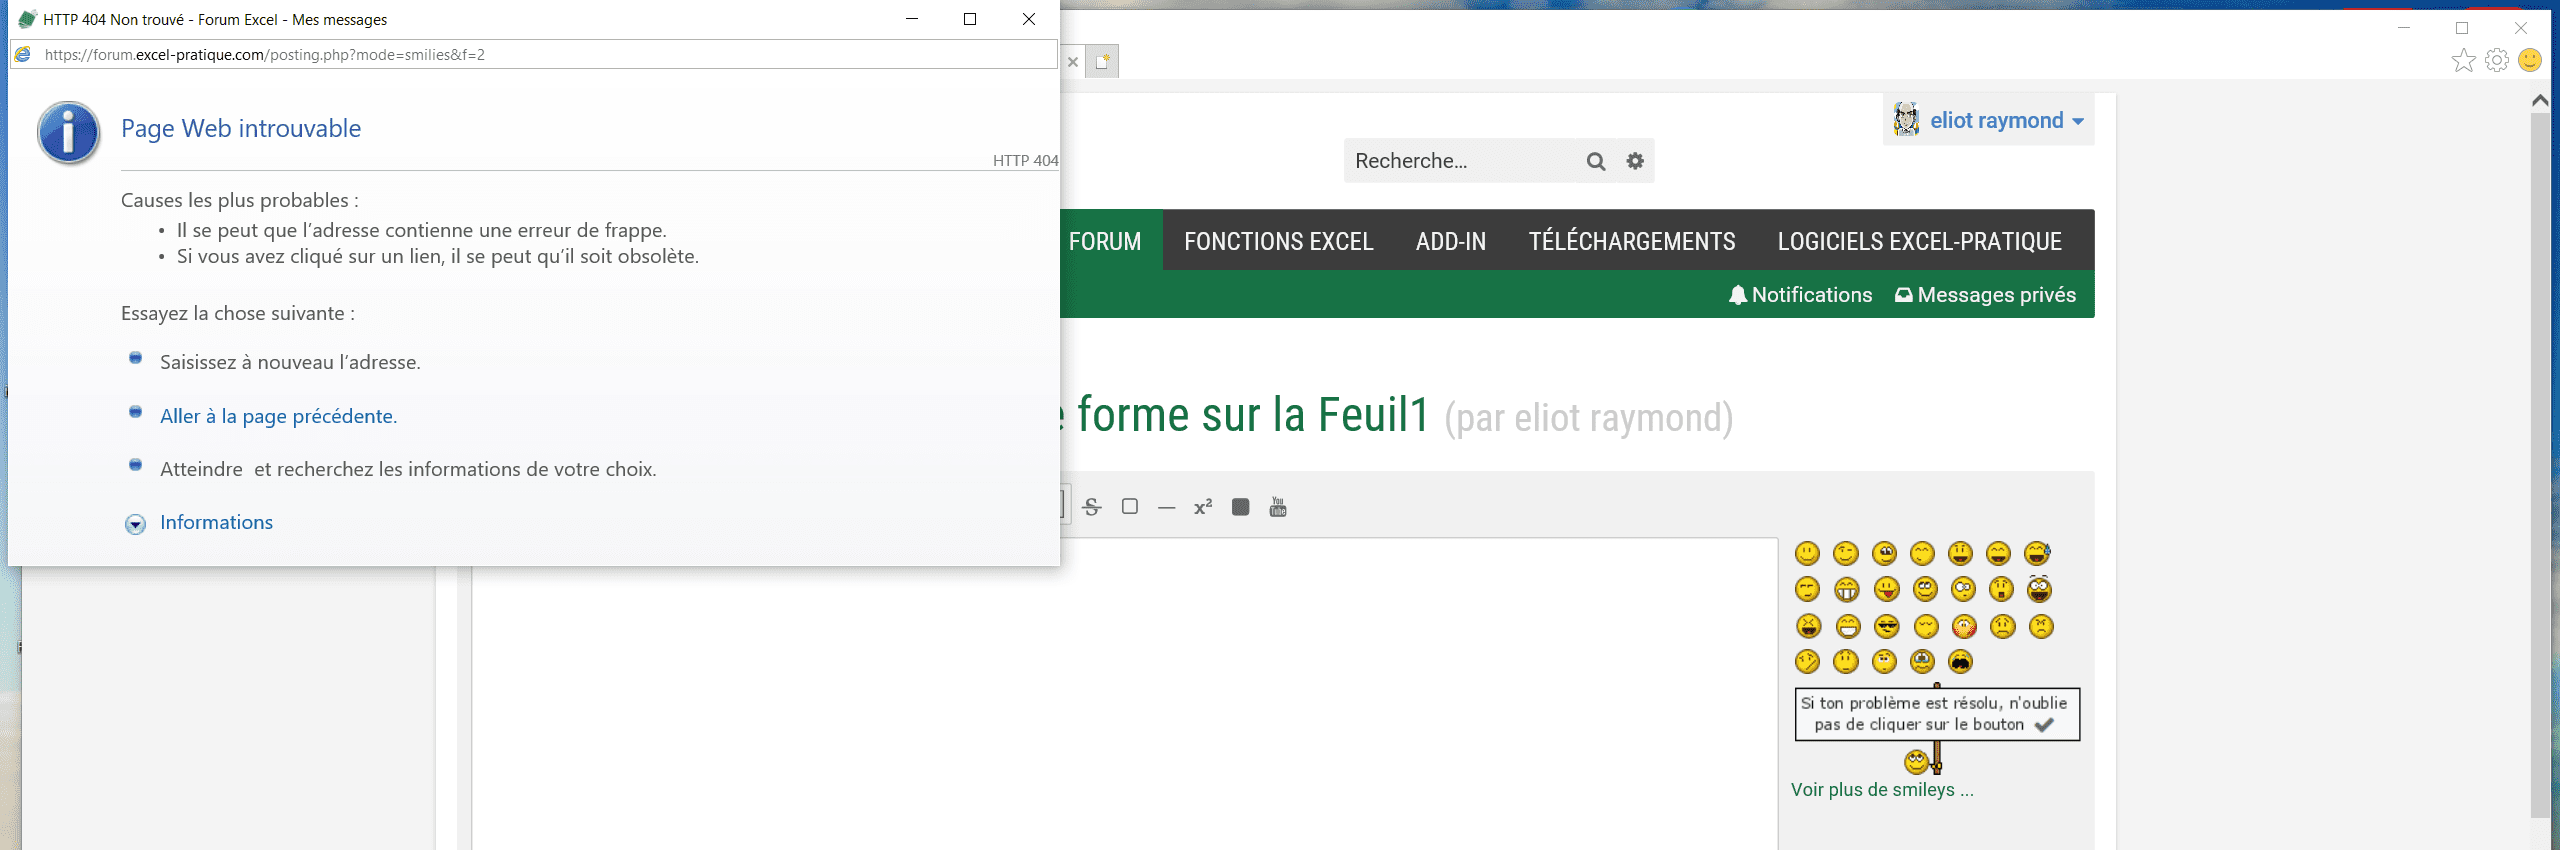Insert the surprised open-mouth smiley
The width and height of the screenshot is (2560, 850).
pyautogui.click(x=2001, y=590)
